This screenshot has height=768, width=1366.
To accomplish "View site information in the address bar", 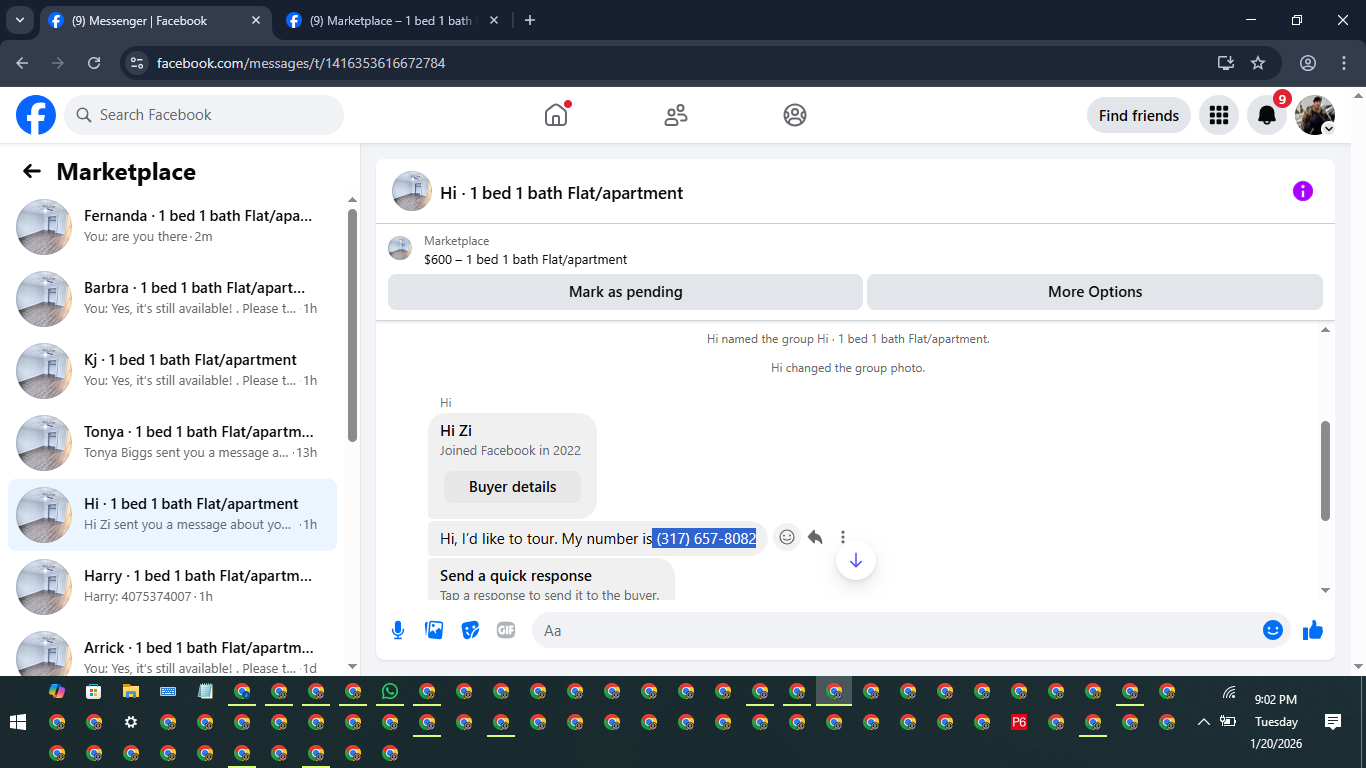I will tap(138, 63).
